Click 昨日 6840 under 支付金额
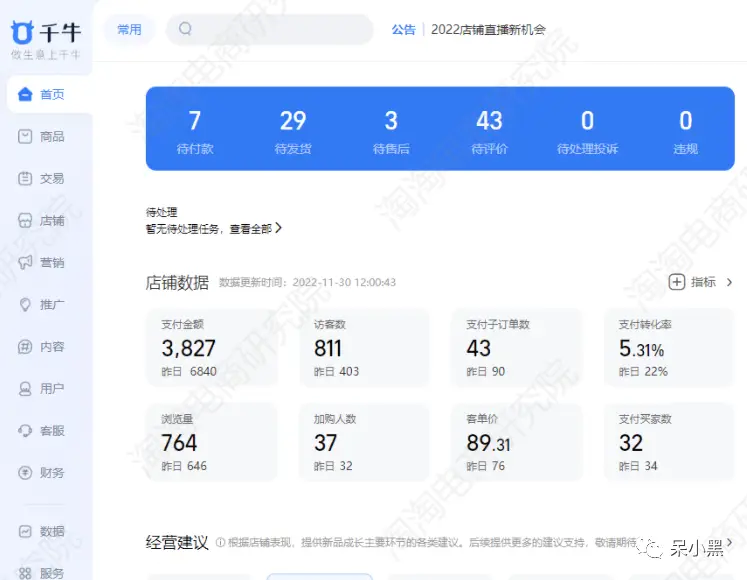Screen dimensions: 747x580 click(189, 372)
